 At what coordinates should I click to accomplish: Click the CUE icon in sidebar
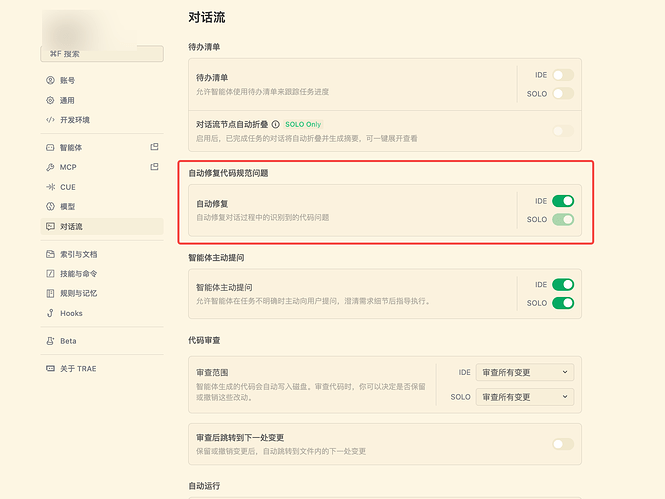pyautogui.click(x=50, y=187)
